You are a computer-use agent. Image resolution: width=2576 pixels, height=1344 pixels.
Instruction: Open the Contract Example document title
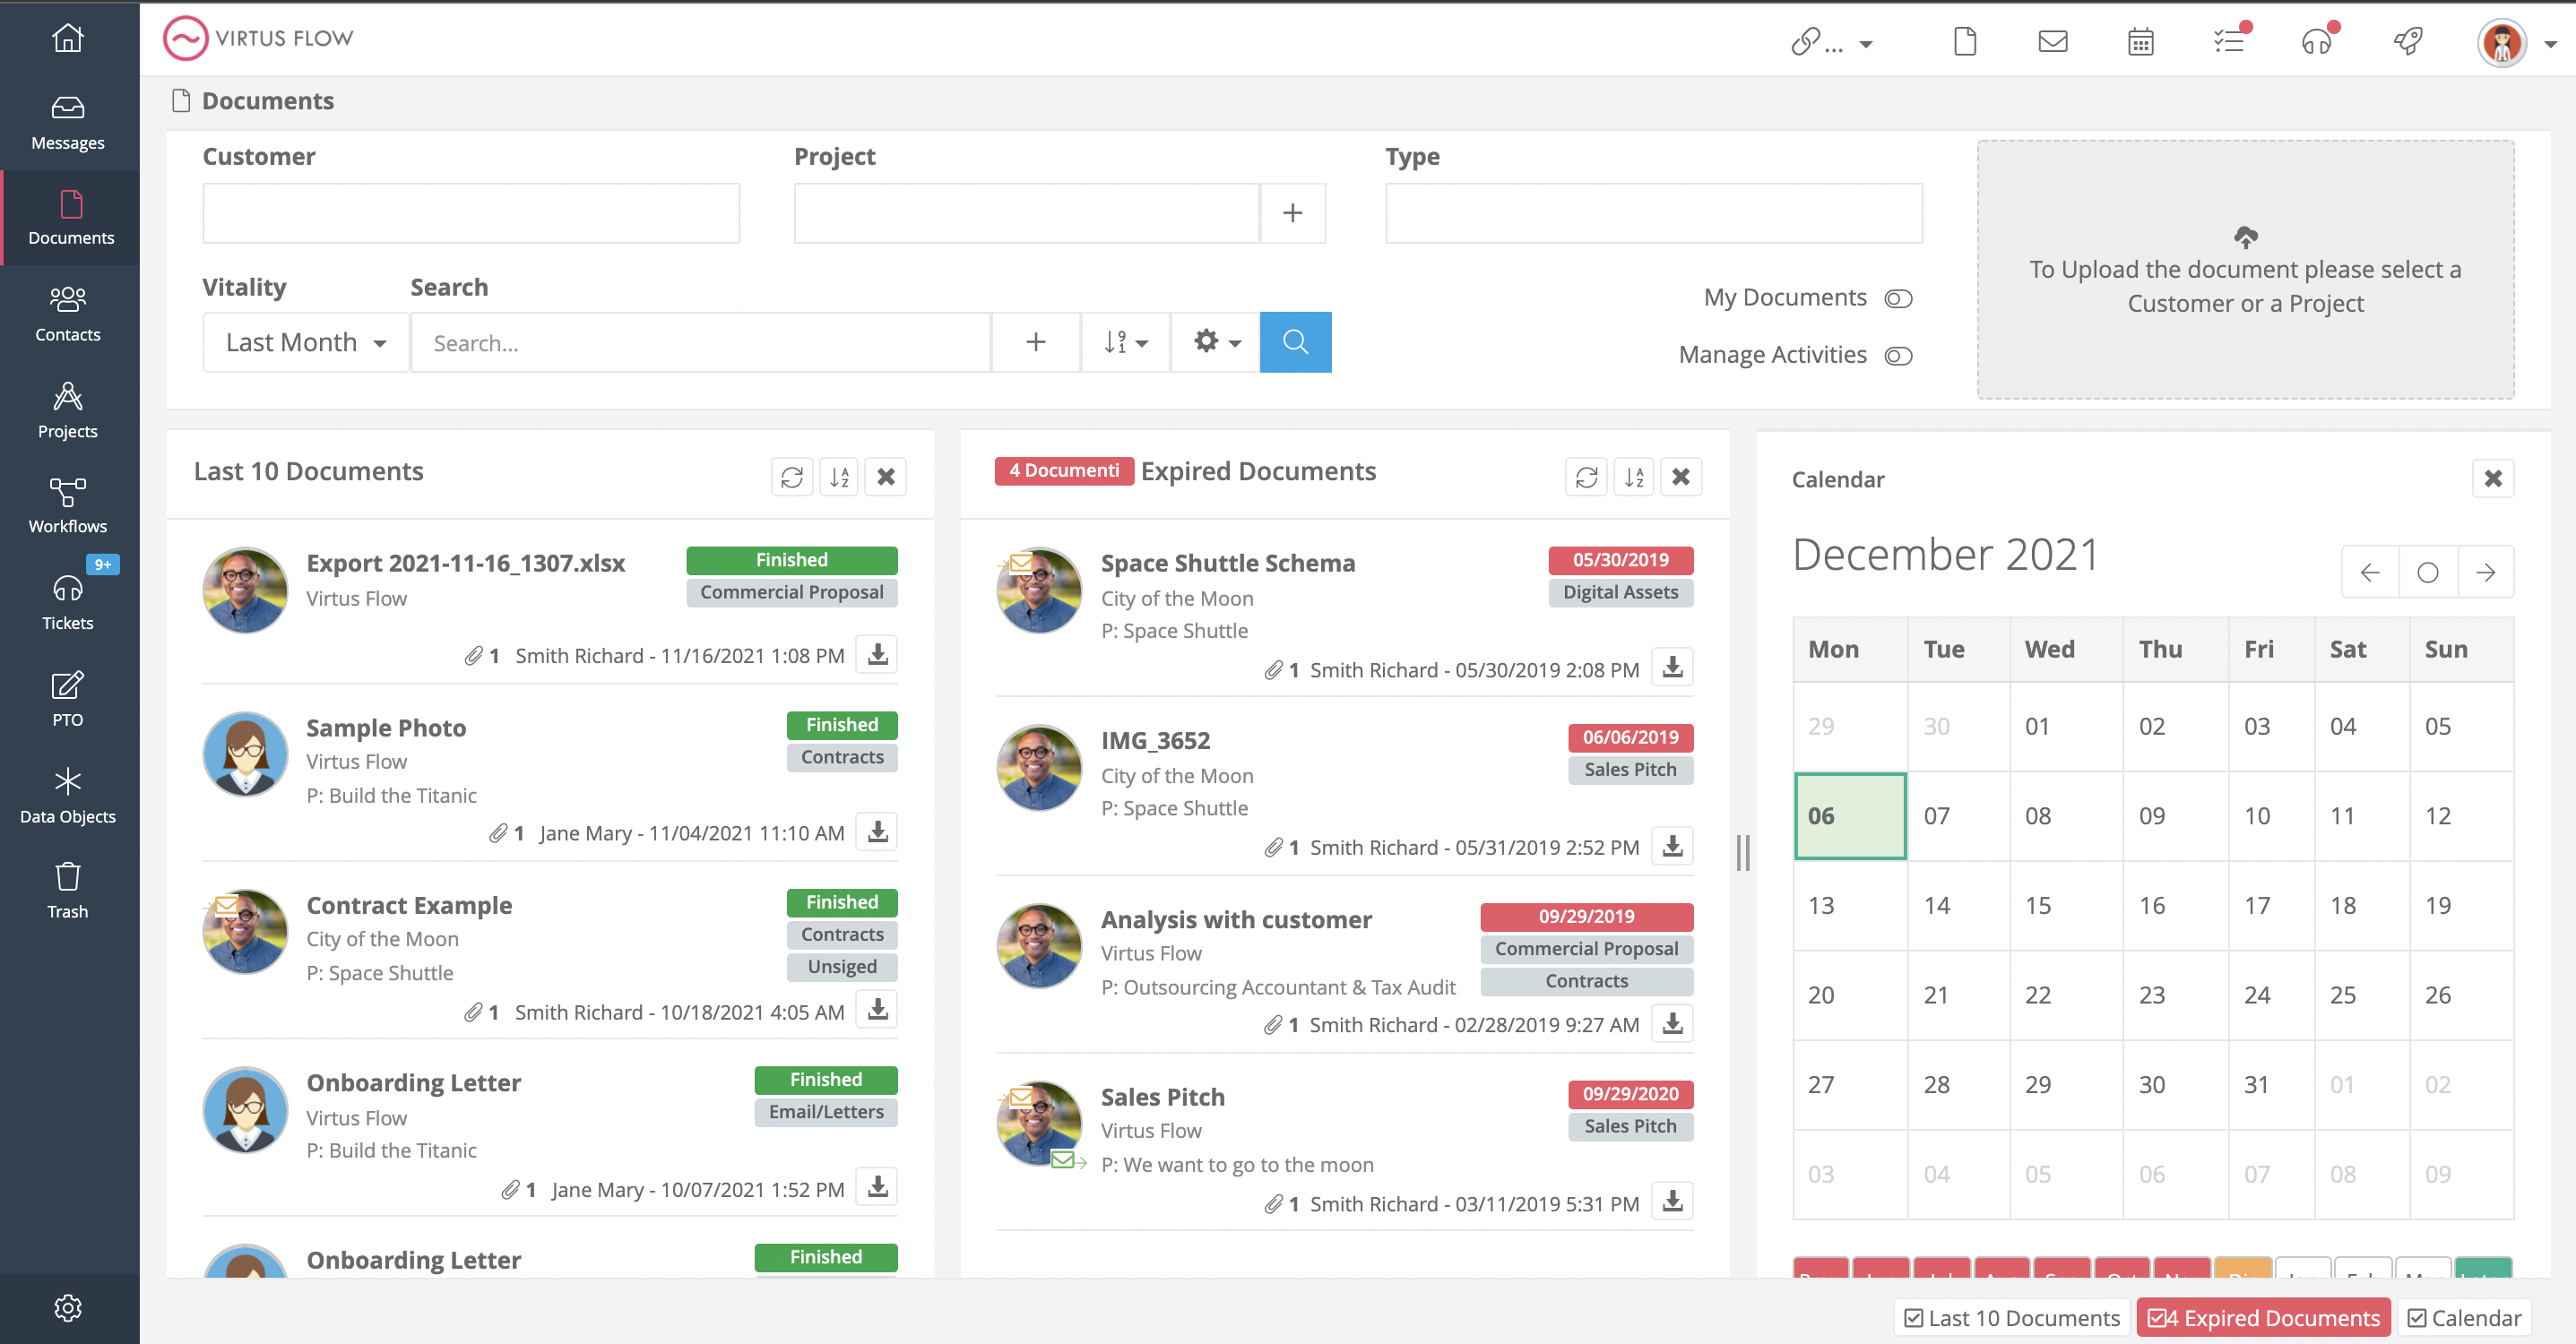click(x=408, y=905)
